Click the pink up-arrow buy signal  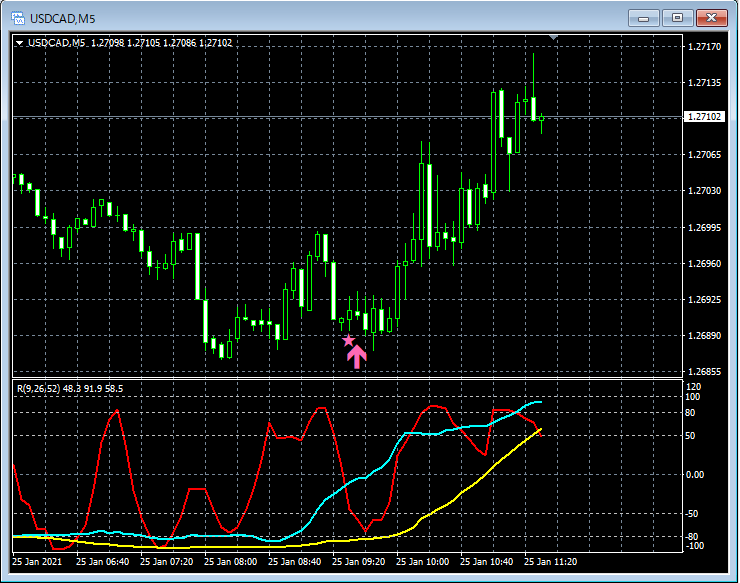point(357,356)
